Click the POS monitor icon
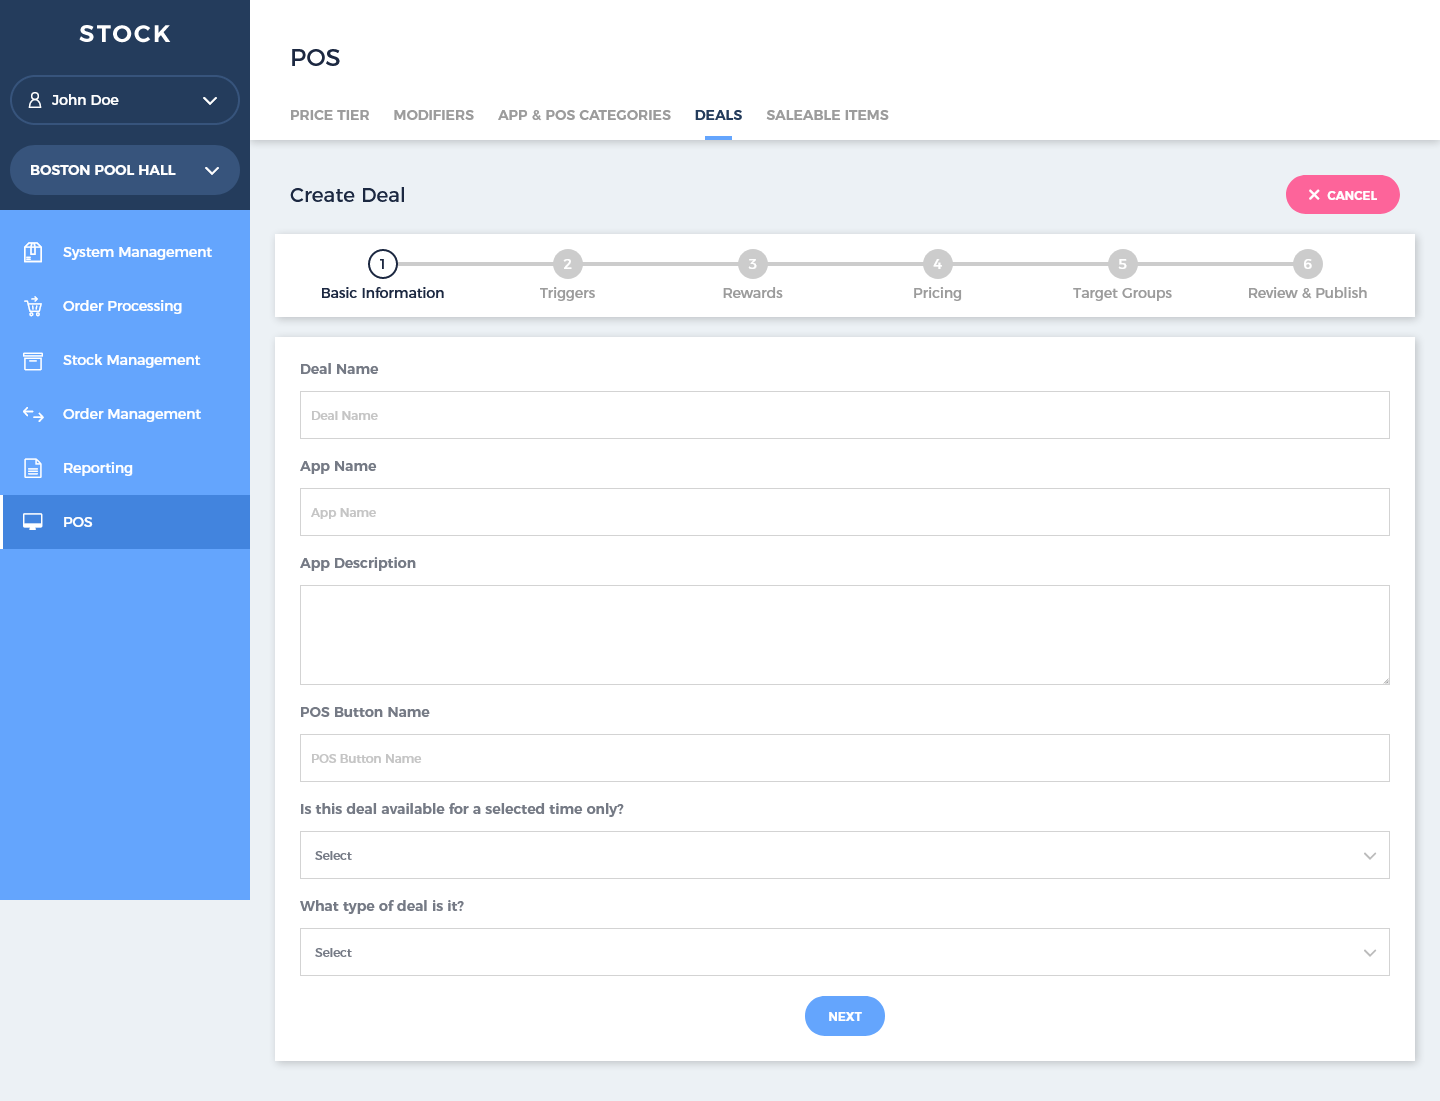The width and height of the screenshot is (1440, 1101). point(33,521)
